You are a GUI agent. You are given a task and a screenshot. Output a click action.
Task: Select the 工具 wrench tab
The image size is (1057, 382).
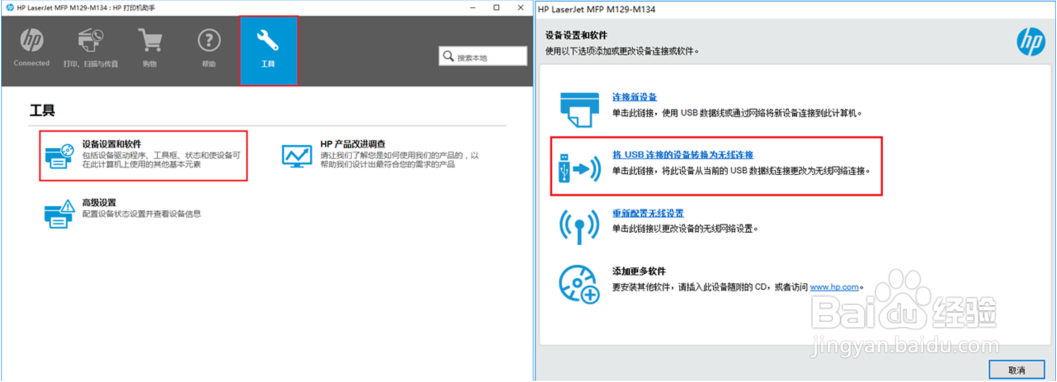(268, 51)
